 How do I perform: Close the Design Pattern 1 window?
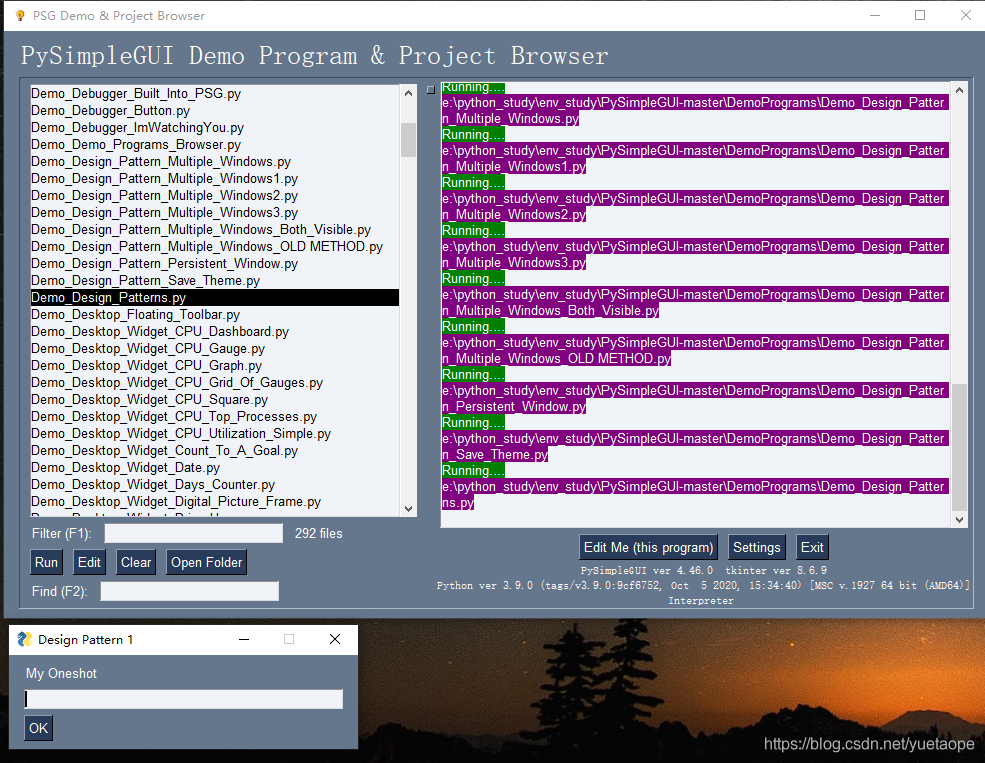click(x=335, y=639)
